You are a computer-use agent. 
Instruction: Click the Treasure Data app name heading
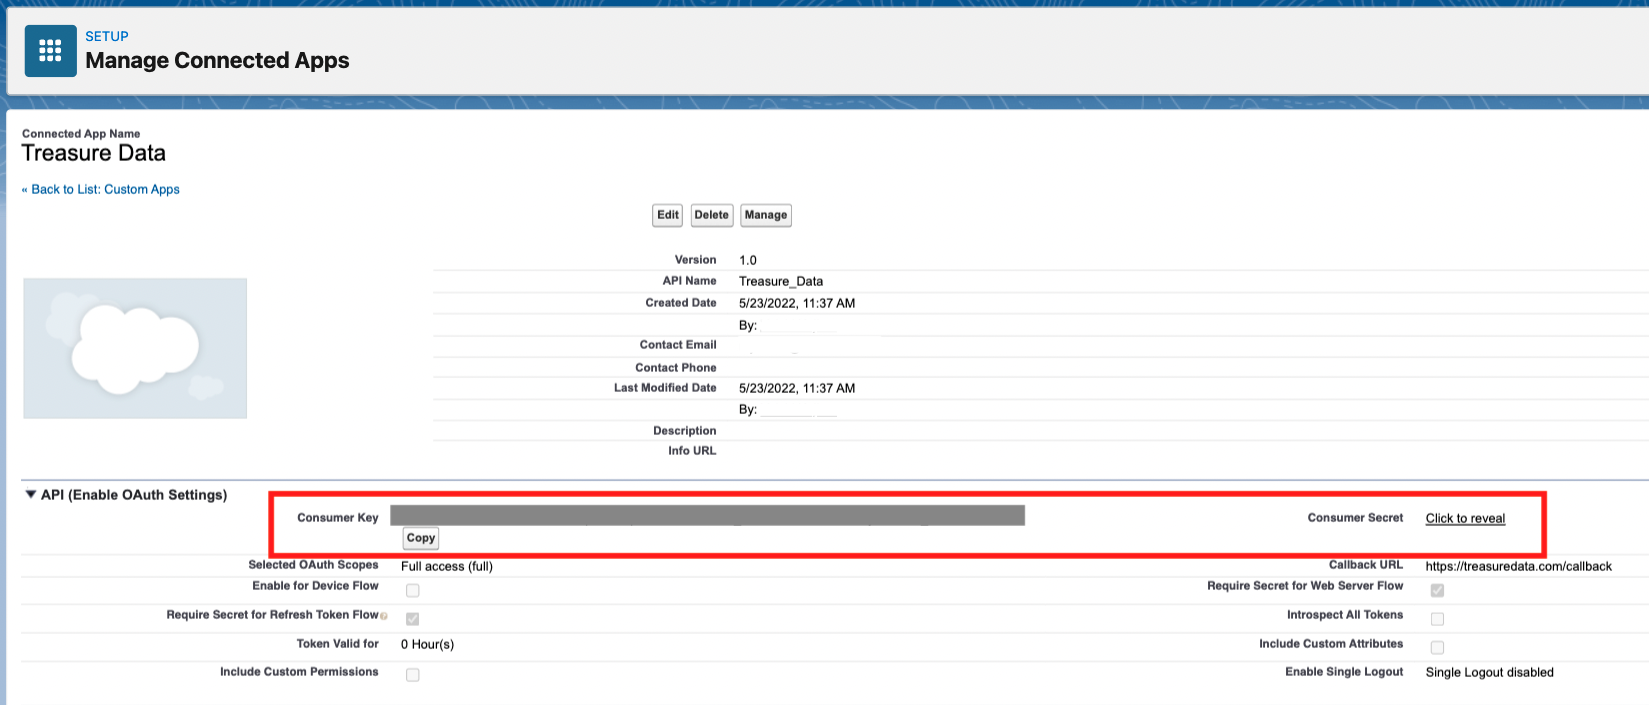click(x=94, y=153)
